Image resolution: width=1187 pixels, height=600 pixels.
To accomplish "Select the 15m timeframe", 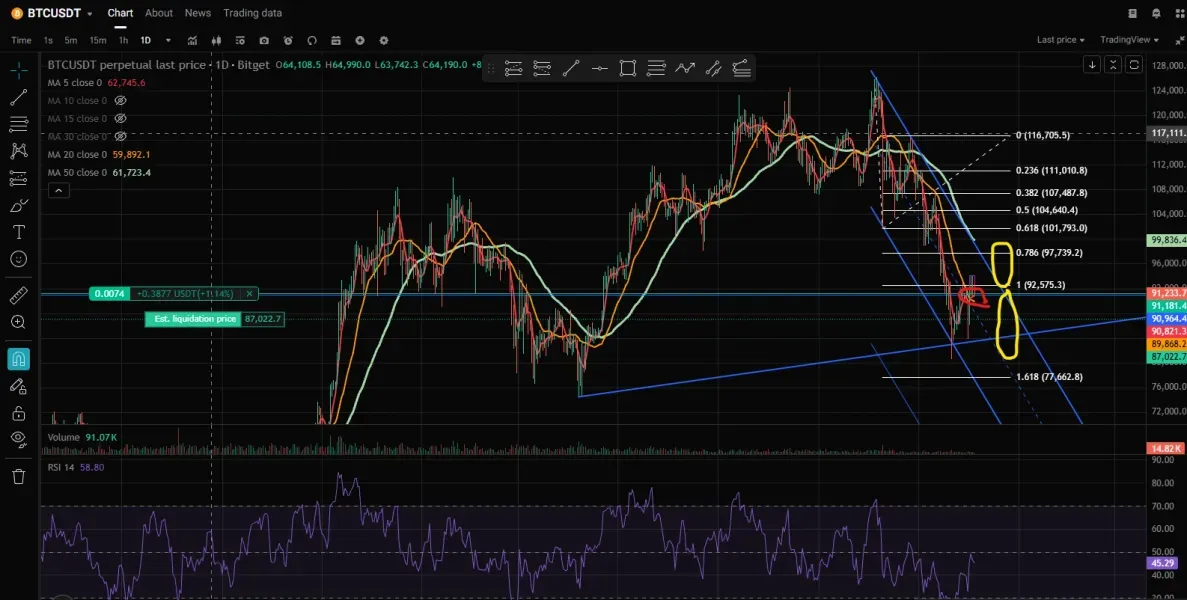I will pyautogui.click(x=97, y=40).
